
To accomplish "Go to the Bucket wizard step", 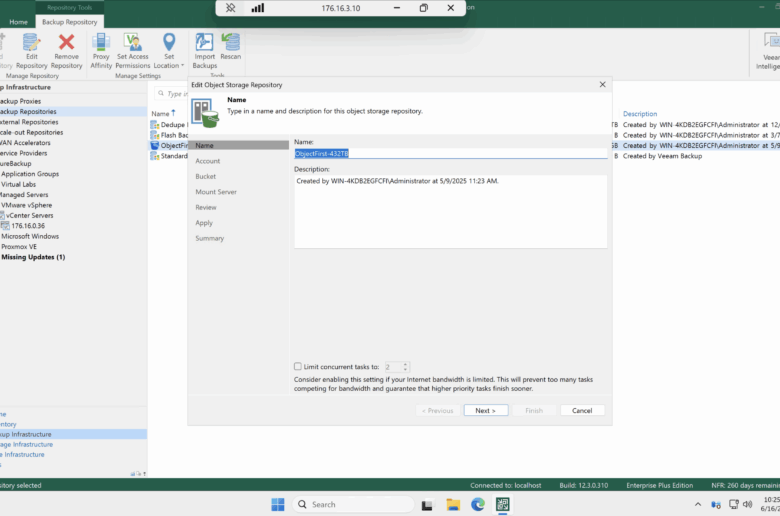I will (x=205, y=177).
